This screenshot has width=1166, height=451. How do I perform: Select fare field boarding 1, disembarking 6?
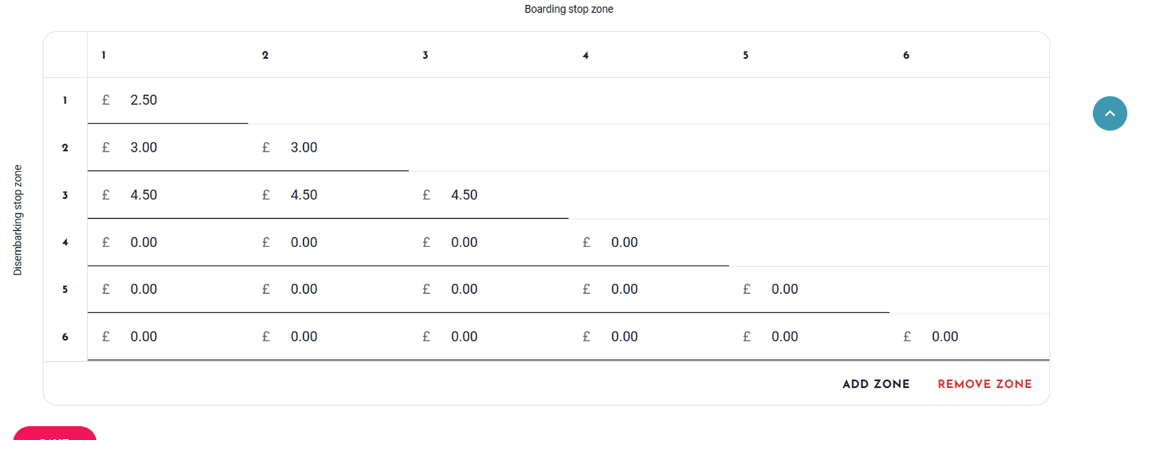(x=168, y=336)
